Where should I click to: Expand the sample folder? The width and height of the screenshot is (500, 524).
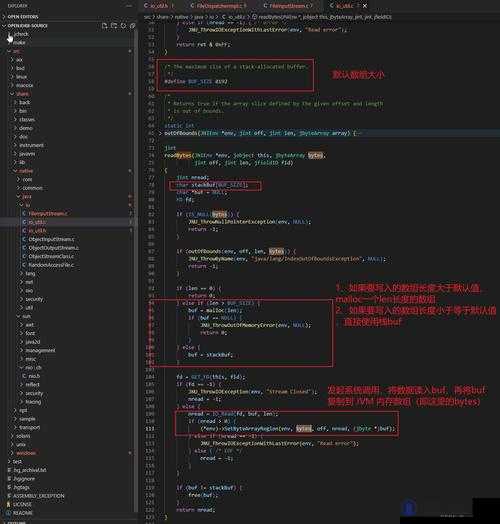(x=25, y=419)
